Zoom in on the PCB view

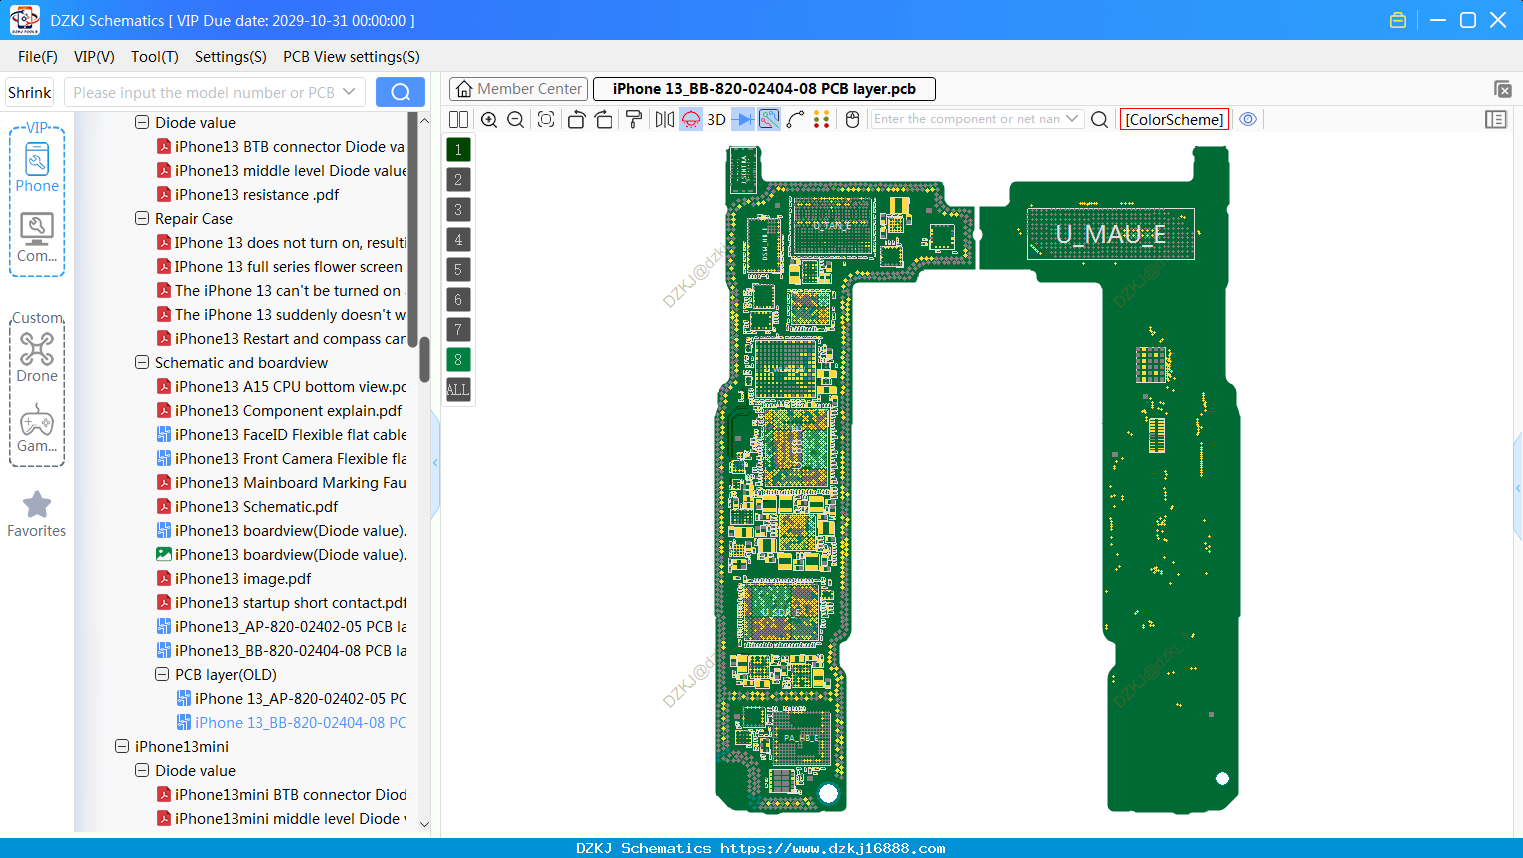pos(489,119)
